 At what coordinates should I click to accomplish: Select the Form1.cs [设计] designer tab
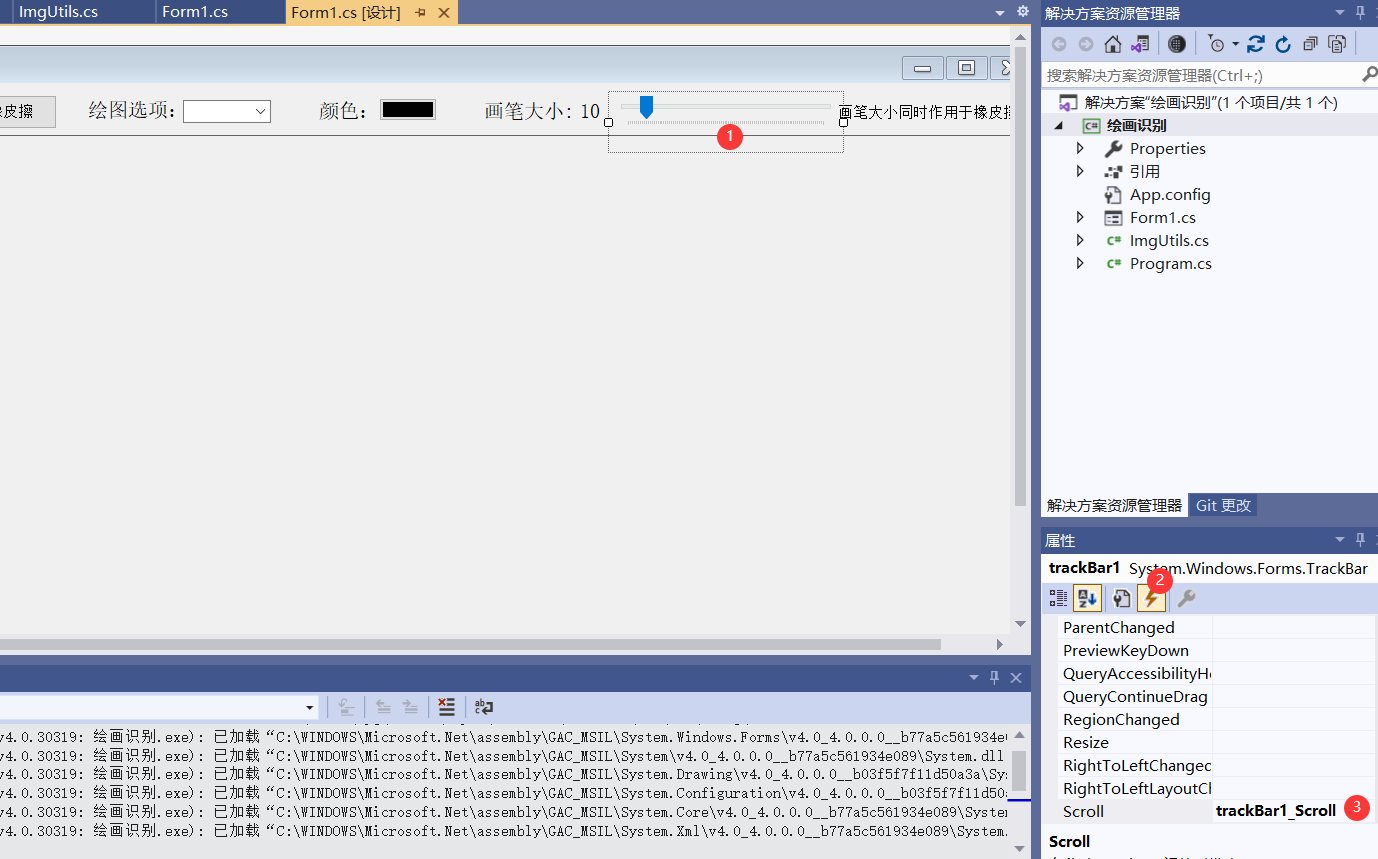(346, 13)
